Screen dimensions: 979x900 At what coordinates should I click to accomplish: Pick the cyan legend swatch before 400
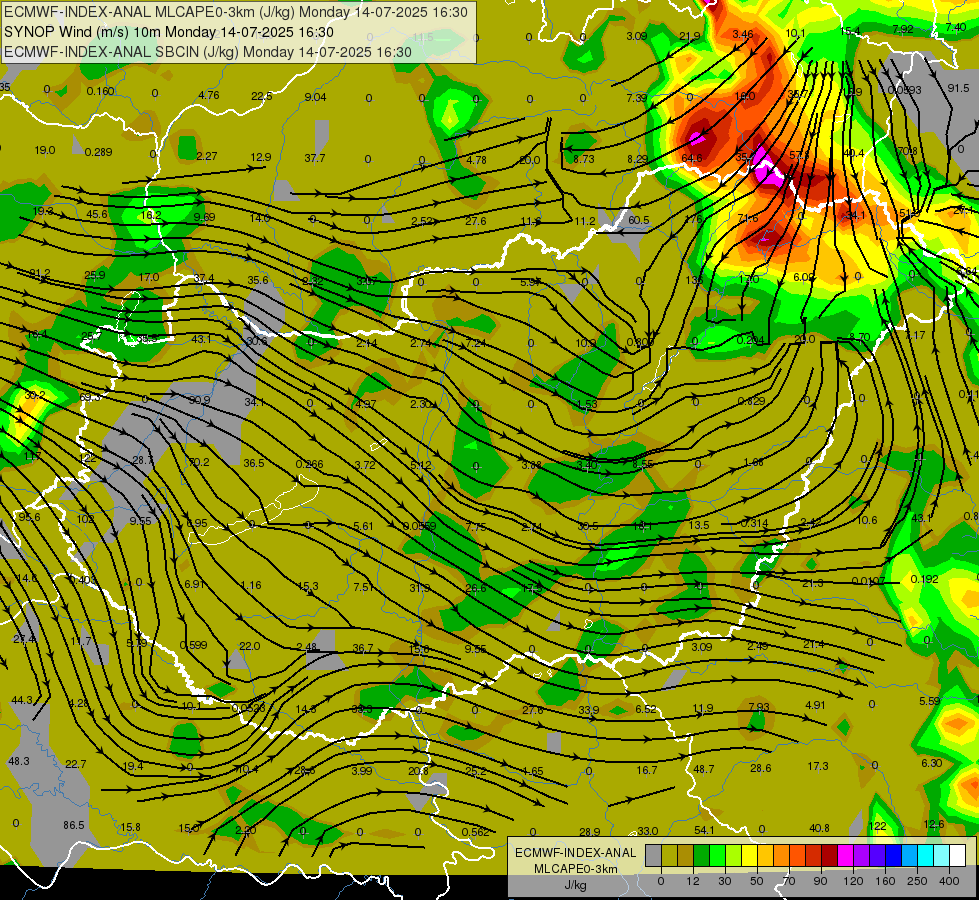tap(926, 856)
